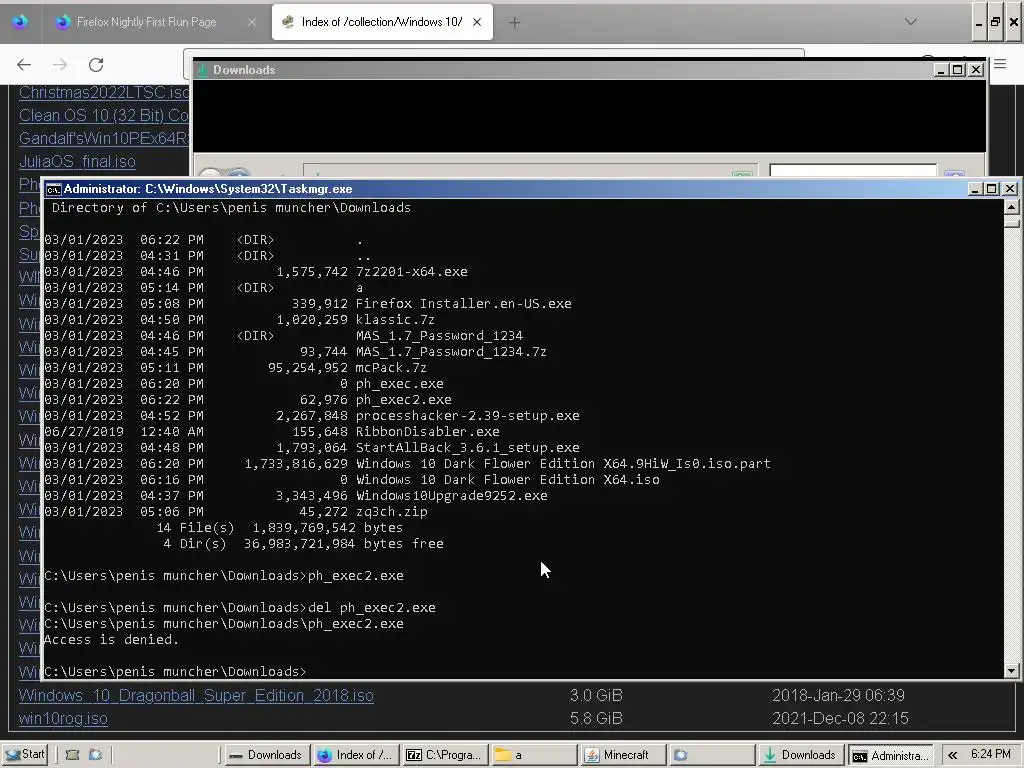Click the 5.8 GiB size value
This screenshot has width=1024, height=768.
point(596,718)
